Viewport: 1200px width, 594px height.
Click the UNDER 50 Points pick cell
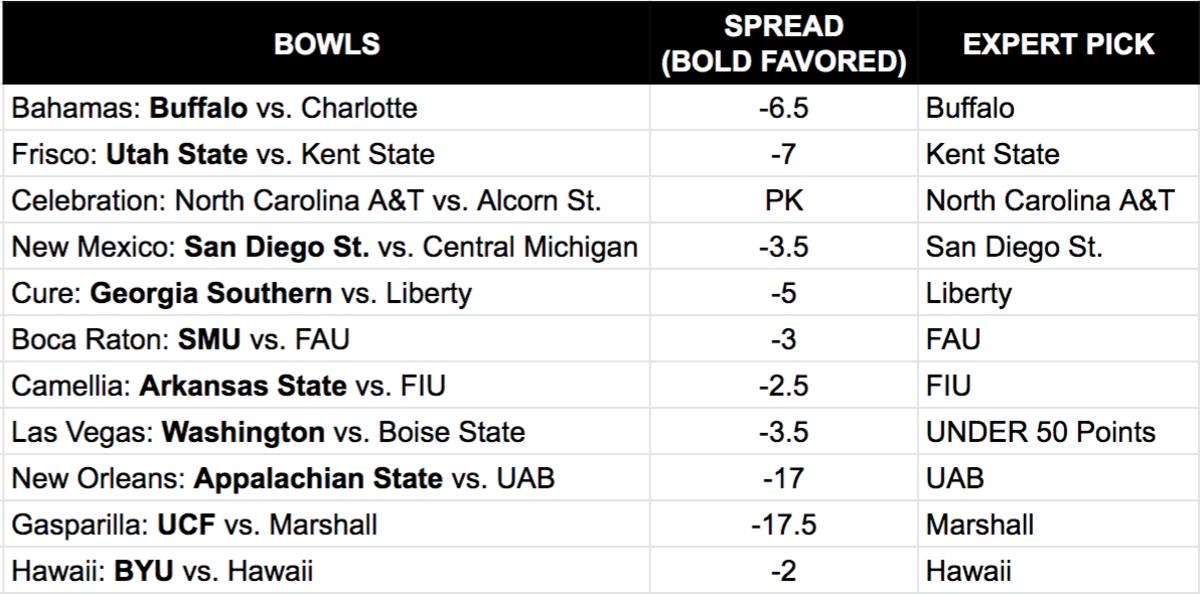coord(1040,432)
